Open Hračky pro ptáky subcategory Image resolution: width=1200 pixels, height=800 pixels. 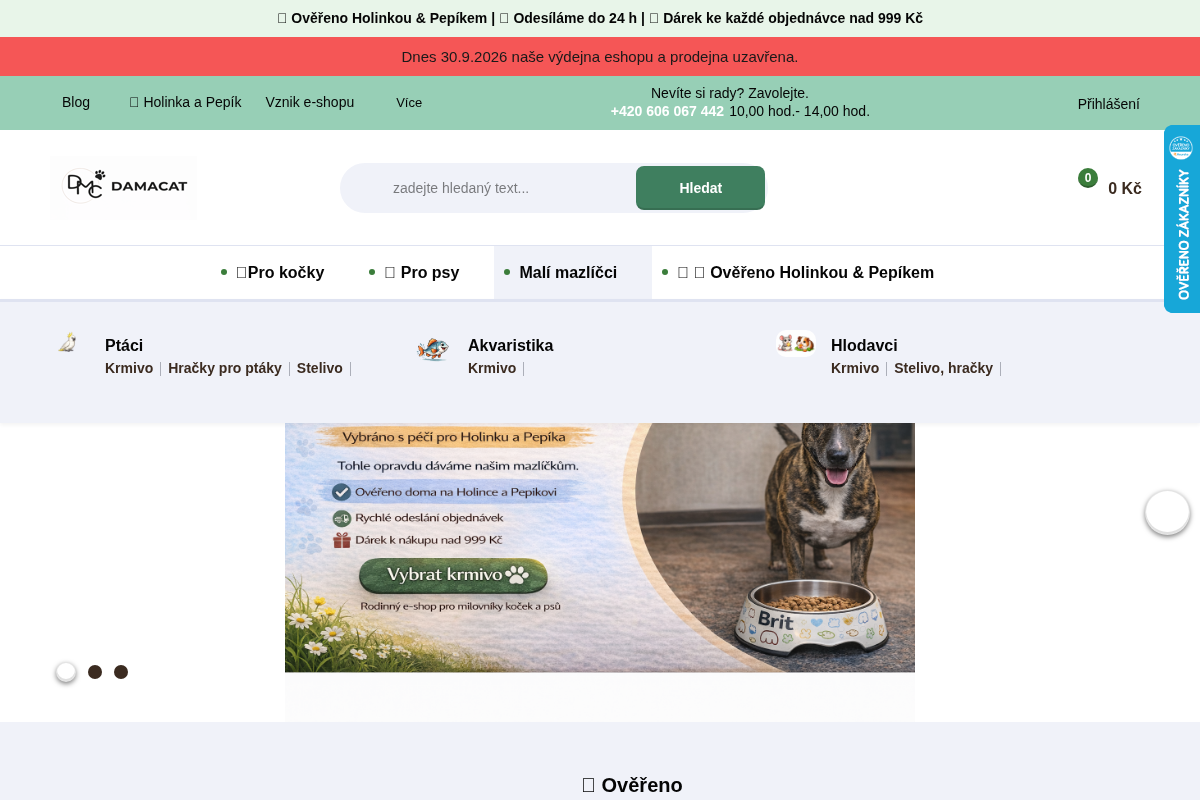click(x=225, y=368)
